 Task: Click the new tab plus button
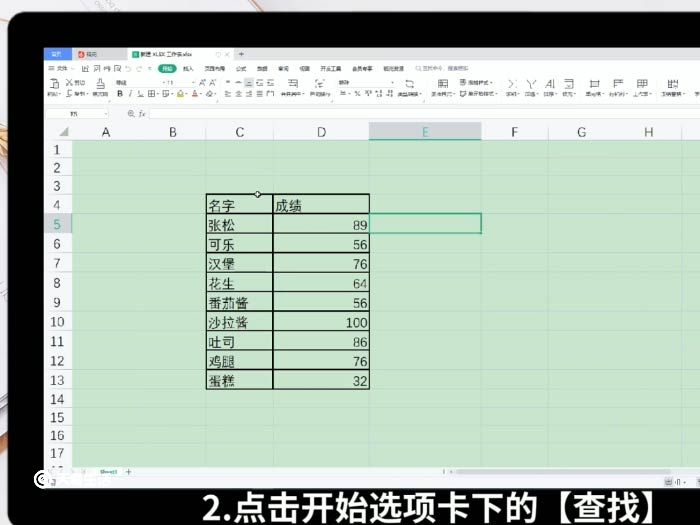242,54
